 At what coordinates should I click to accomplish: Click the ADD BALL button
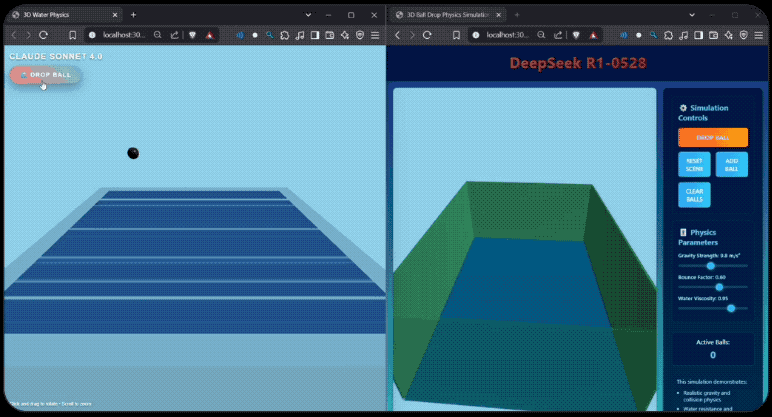click(x=732, y=164)
